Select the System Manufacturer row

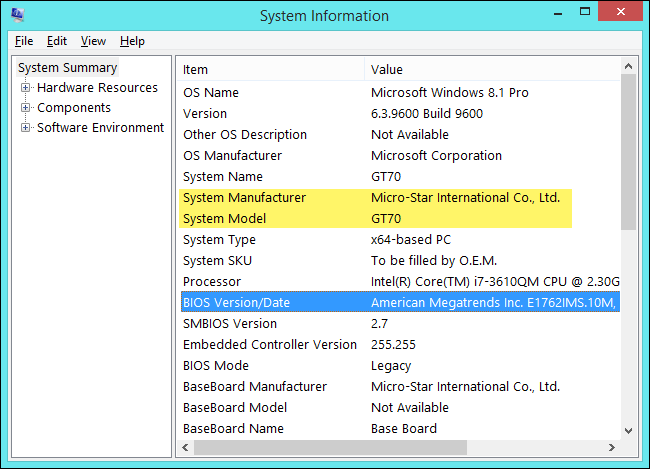(x=400, y=197)
